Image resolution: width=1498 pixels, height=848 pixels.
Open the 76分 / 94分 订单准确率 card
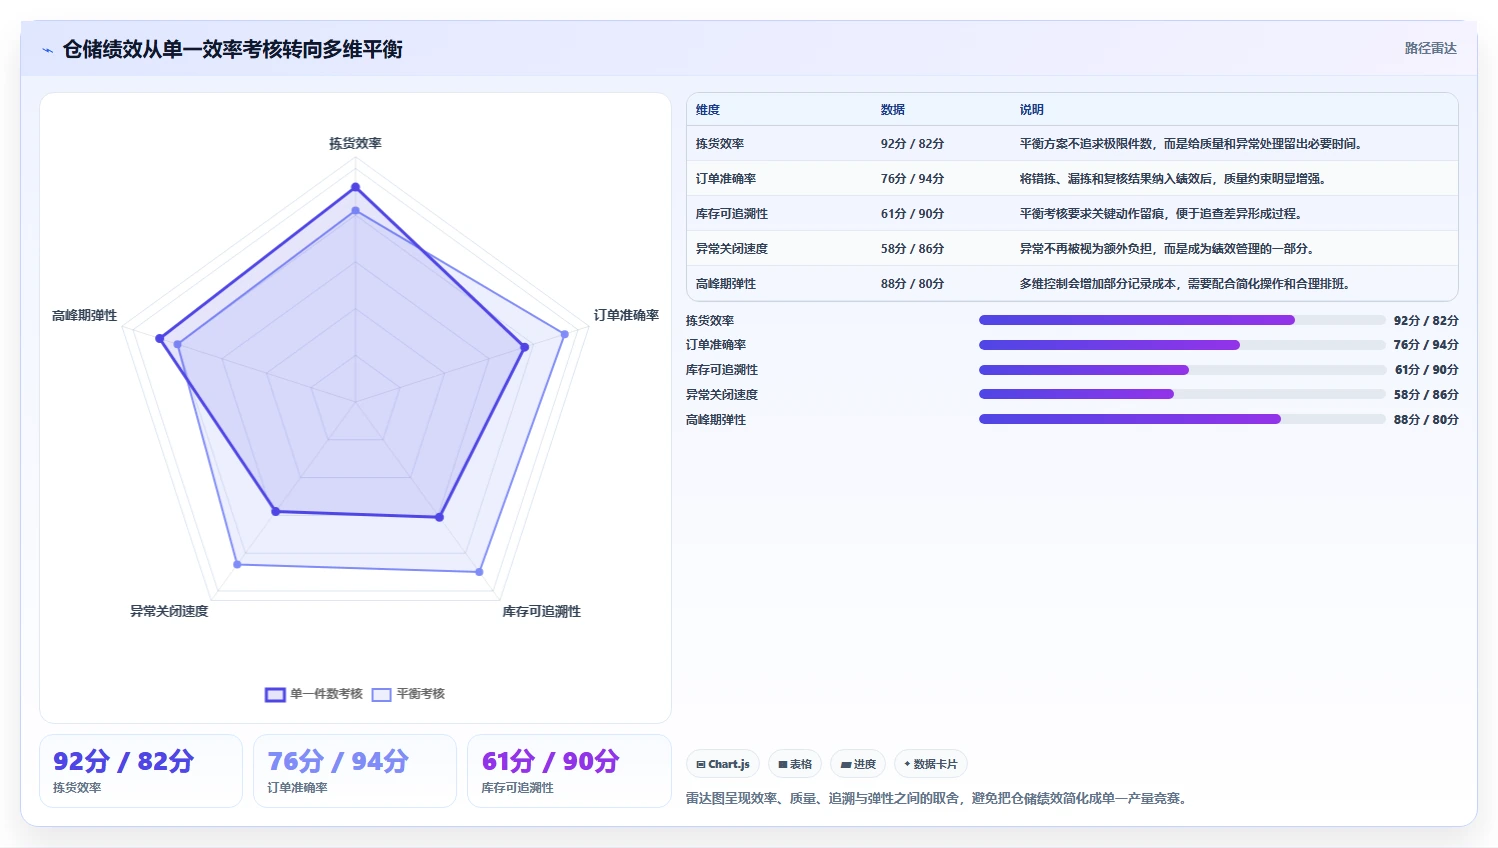(355, 771)
